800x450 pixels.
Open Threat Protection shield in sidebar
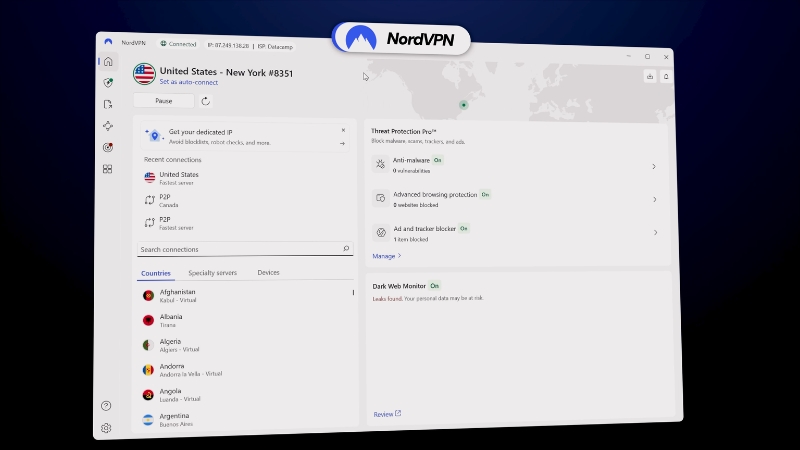108,83
